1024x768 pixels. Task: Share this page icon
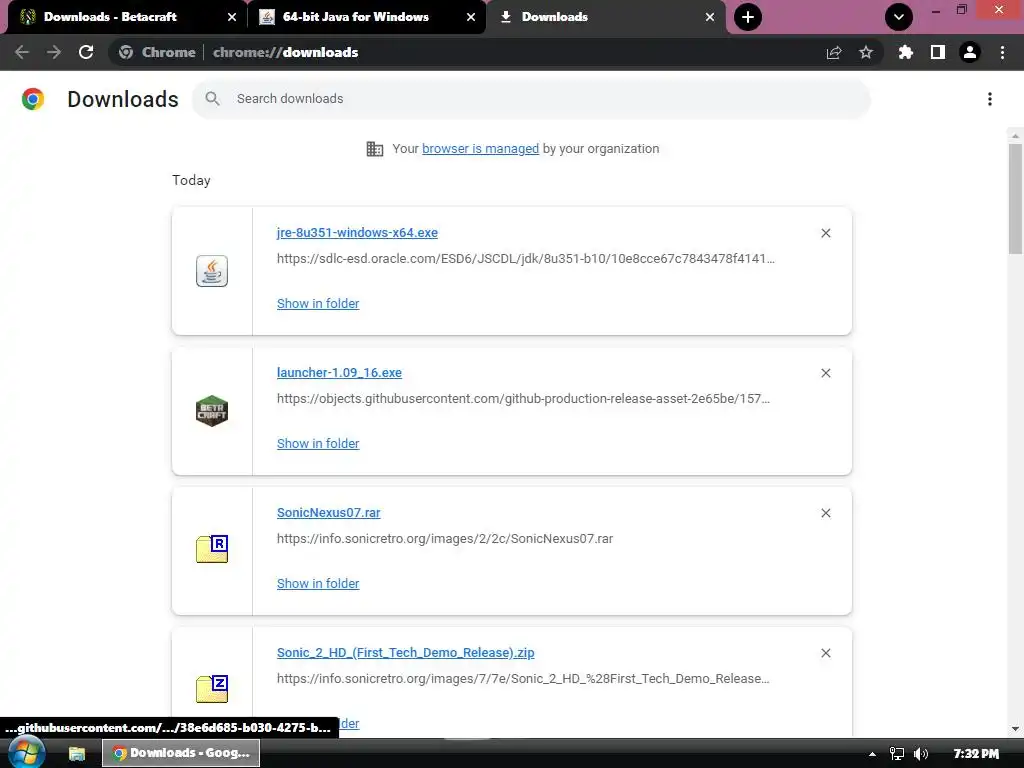click(834, 53)
